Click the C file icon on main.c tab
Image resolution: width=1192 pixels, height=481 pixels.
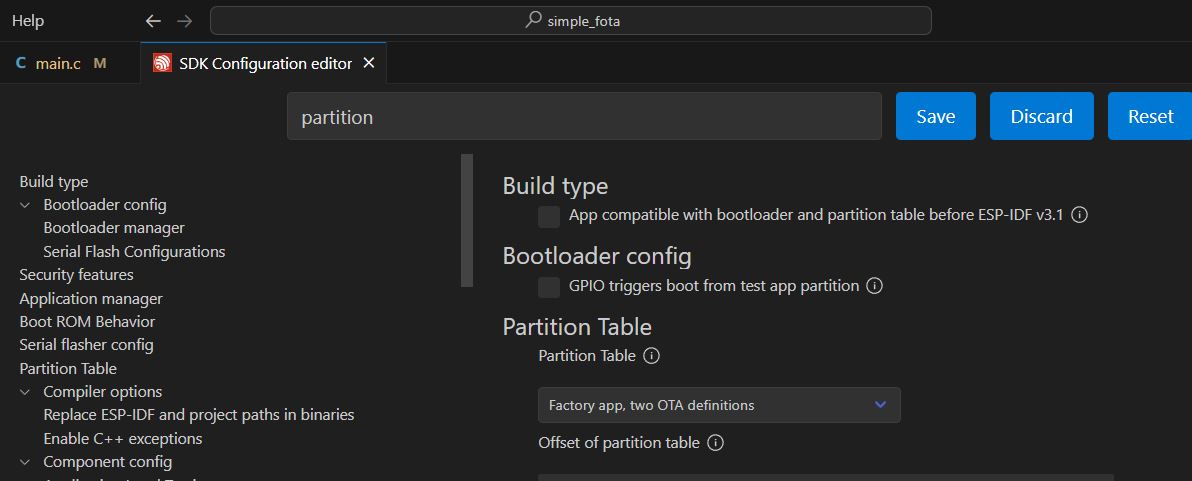[21, 64]
